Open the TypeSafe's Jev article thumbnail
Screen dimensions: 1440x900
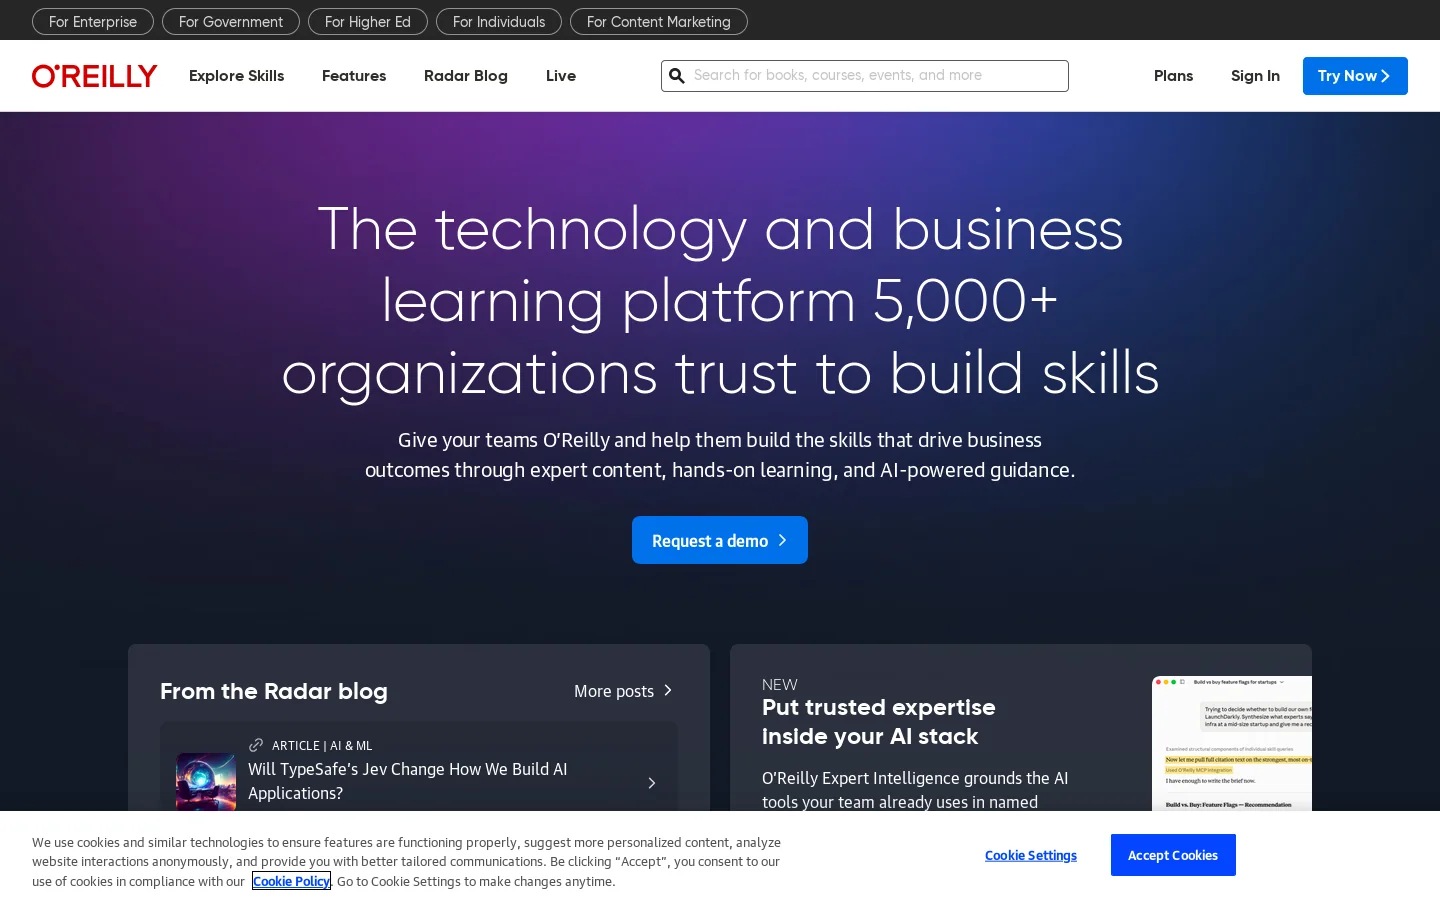(206, 782)
